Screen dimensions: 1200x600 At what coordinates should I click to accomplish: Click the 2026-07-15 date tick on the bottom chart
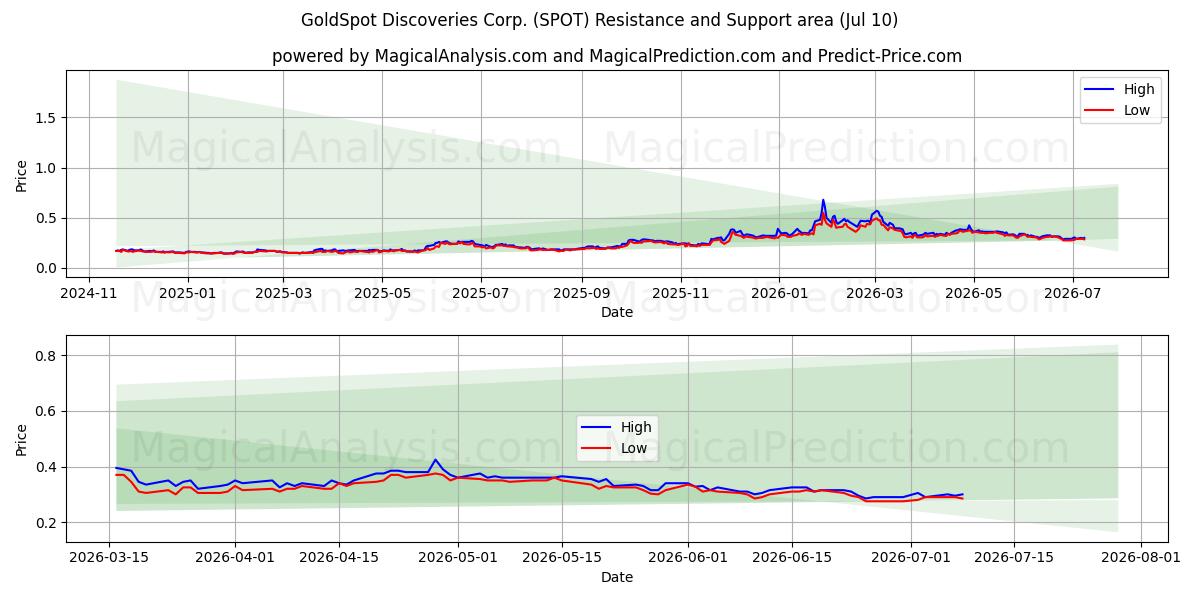pos(1015,558)
